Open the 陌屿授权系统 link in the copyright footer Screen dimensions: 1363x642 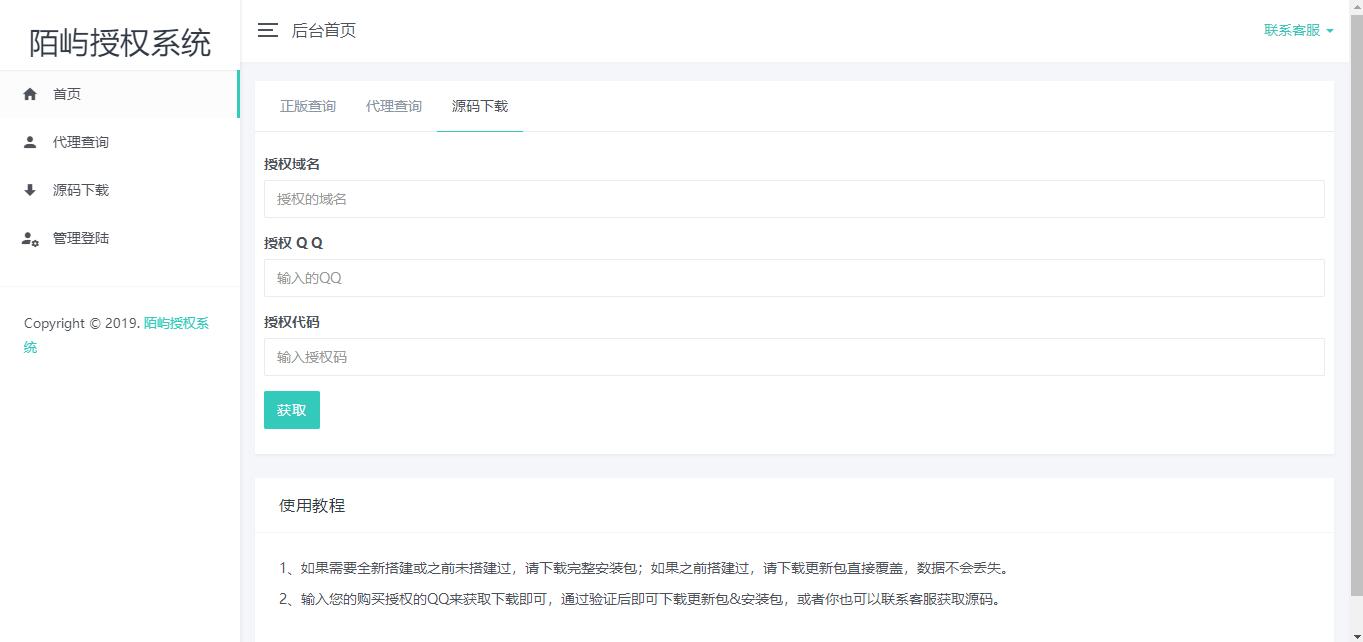(176, 323)
